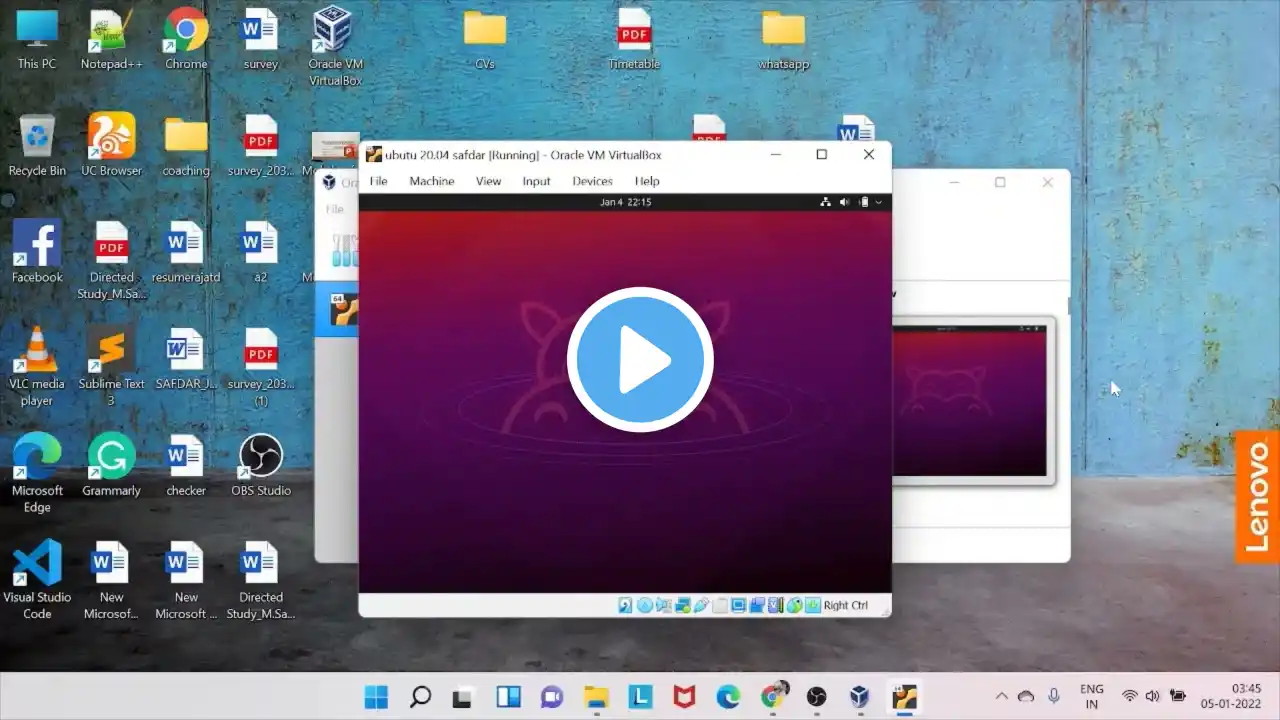Screen dimensions: 1280x720
Task: Open the Input menu
Action: [536, 181]
